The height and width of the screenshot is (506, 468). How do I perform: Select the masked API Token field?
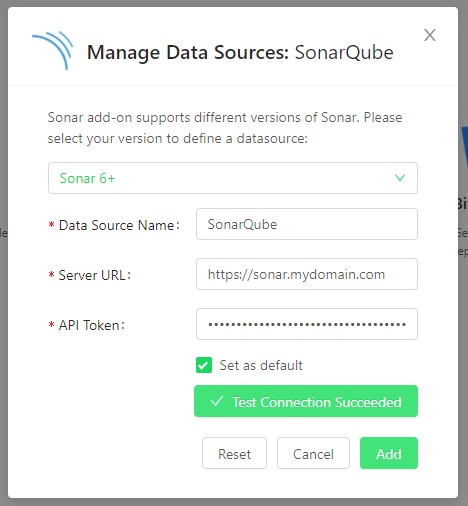click(307, 324)
